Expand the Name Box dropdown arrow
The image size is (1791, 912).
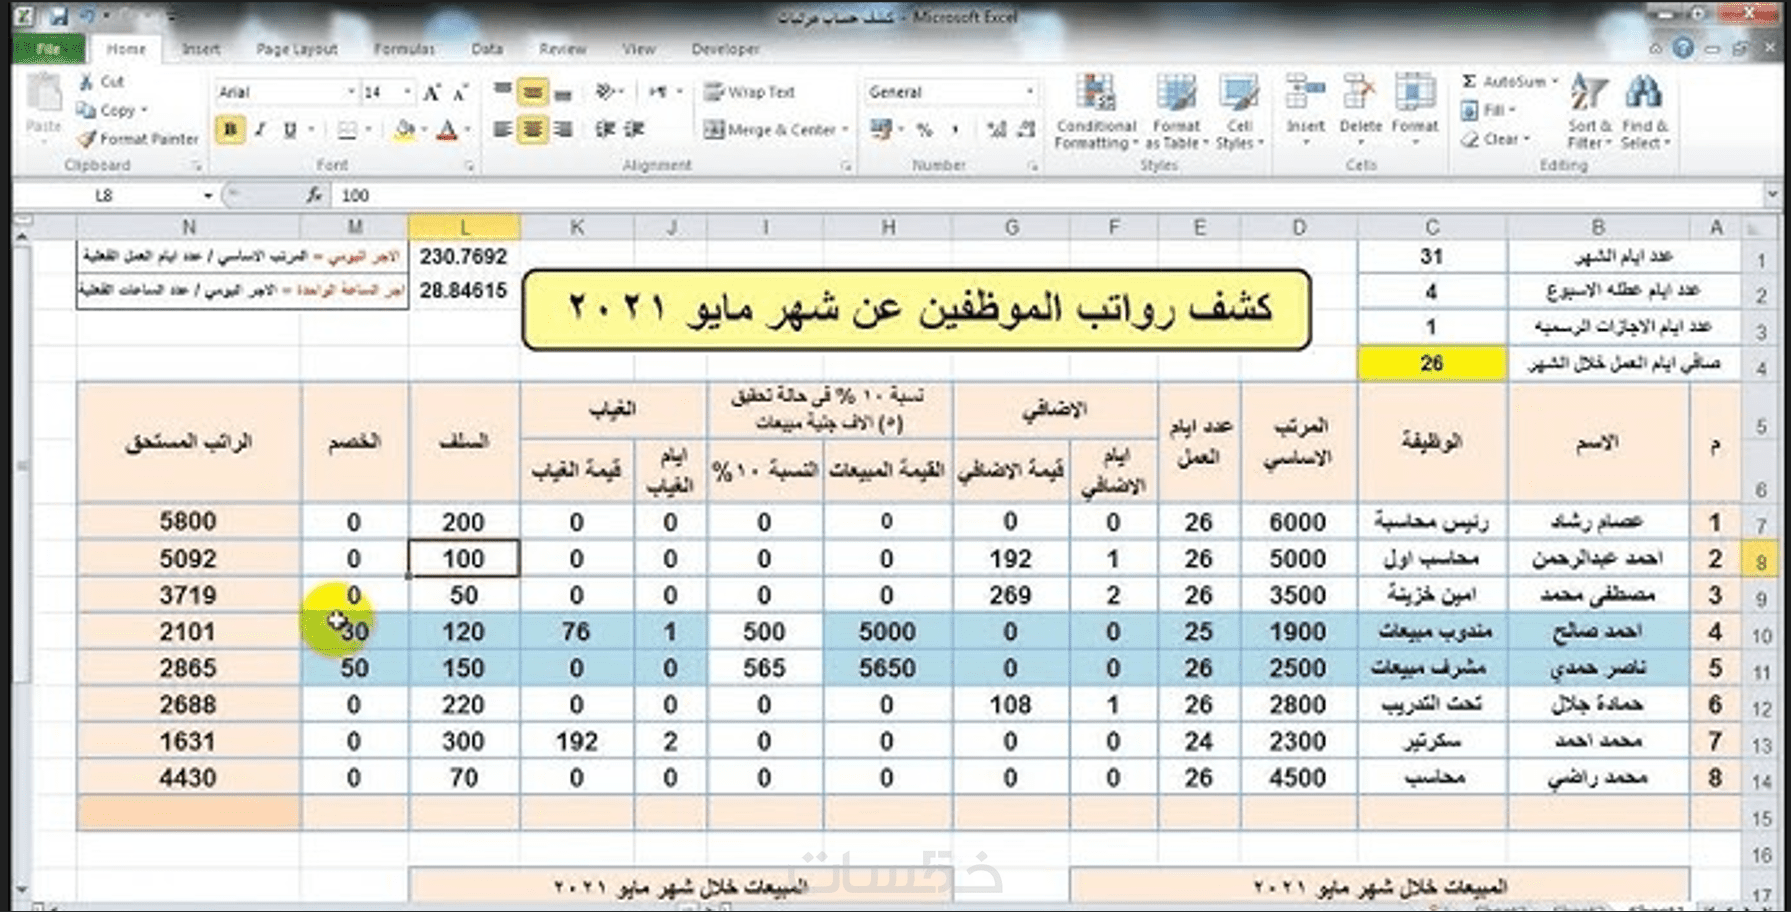coord(207,195)
